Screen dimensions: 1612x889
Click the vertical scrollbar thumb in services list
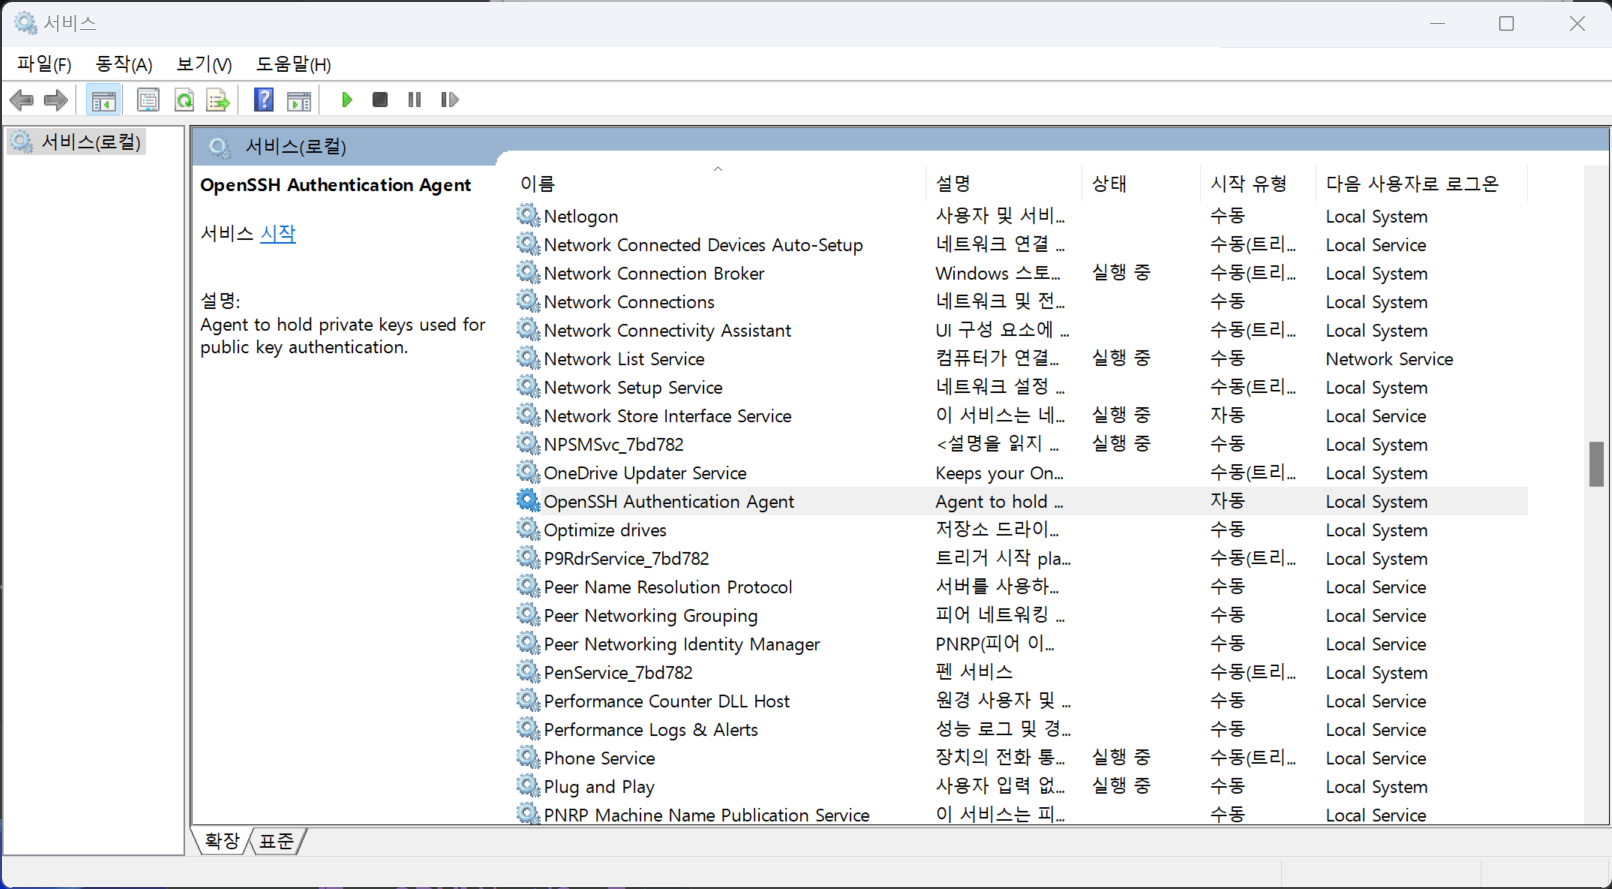[1596, 464]
